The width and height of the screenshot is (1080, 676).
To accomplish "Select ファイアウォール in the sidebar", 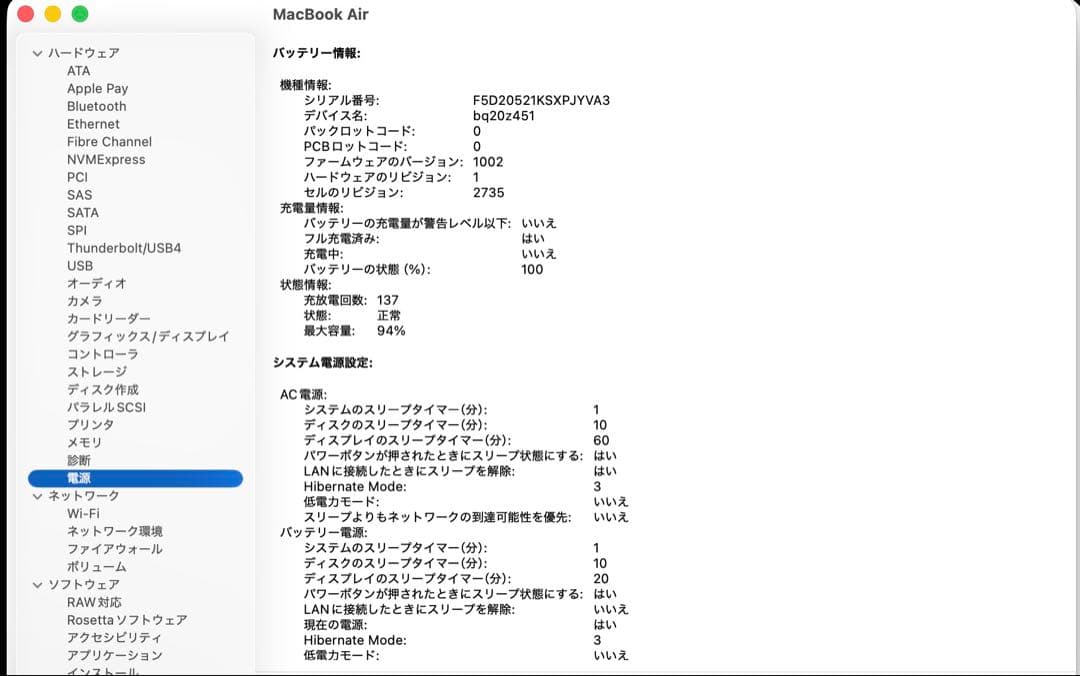I will 114,549.
